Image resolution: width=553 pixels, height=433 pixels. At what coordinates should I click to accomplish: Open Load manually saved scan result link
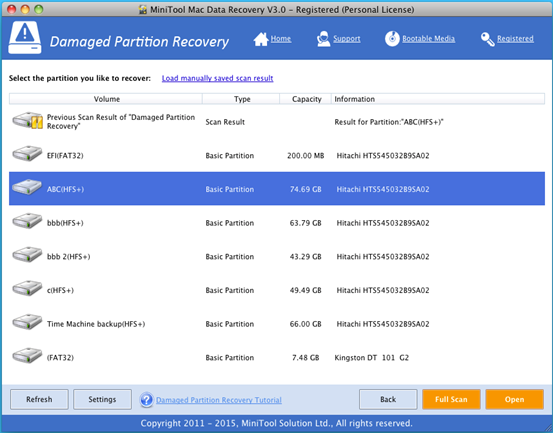click(217, 78)
